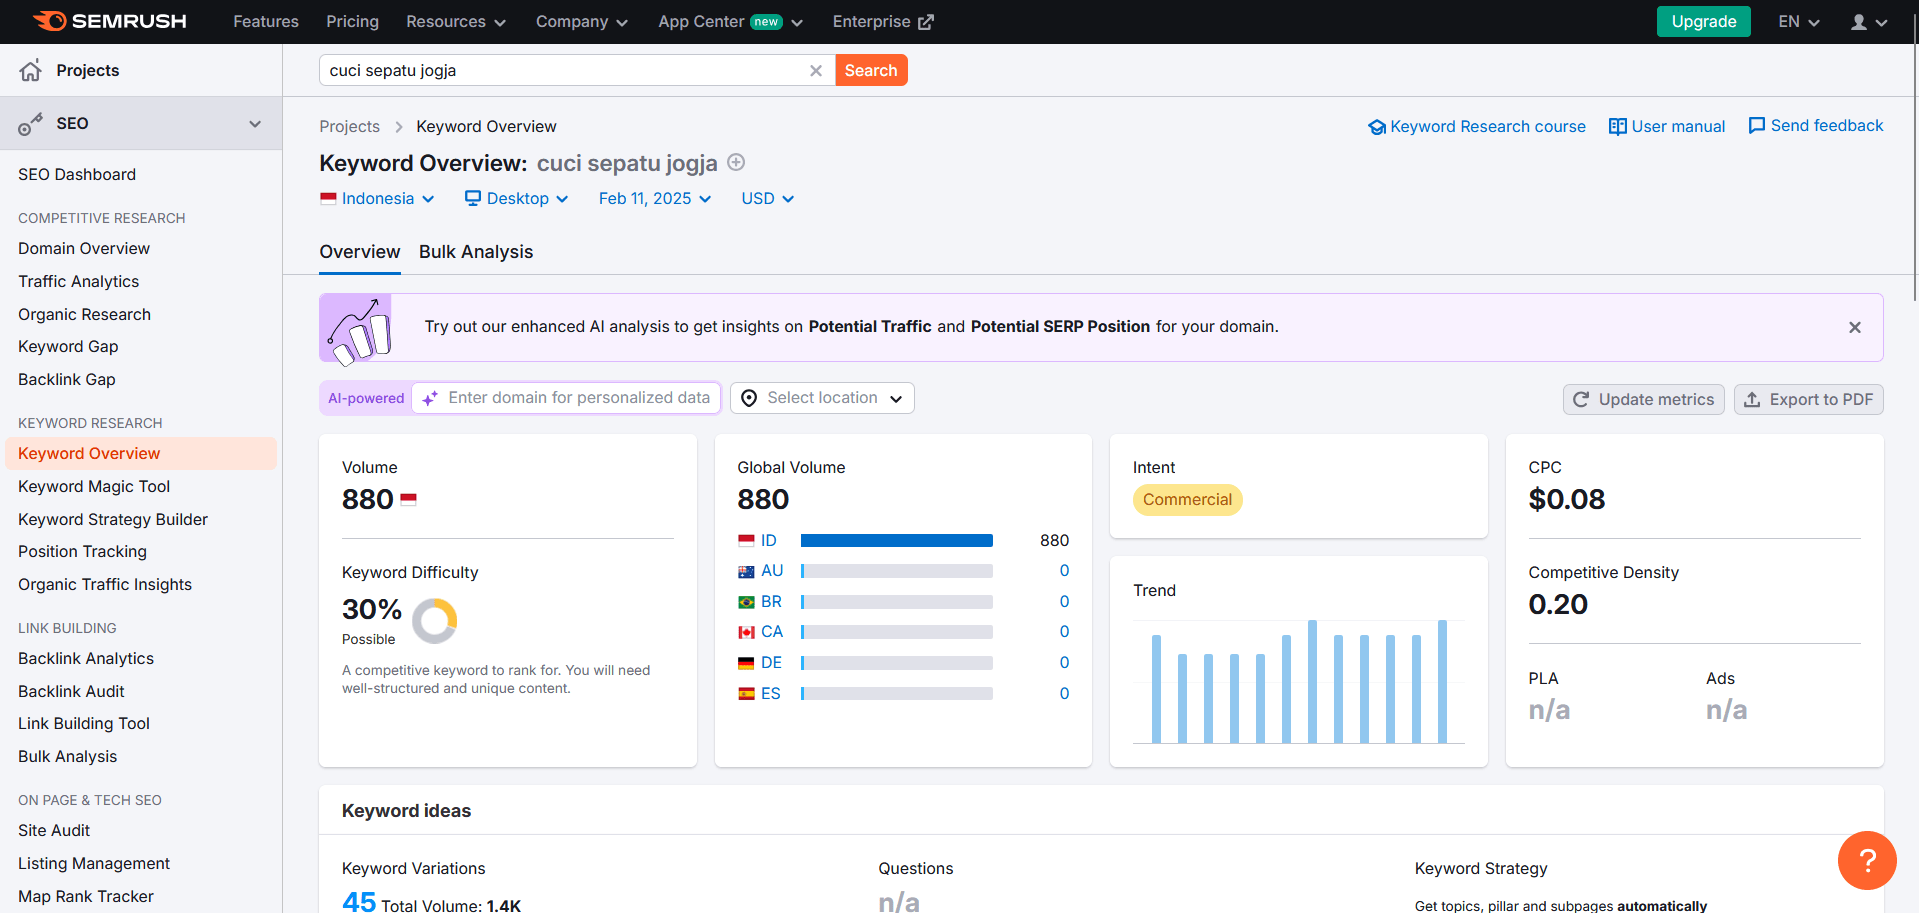Click the User manual book icon

(1617, 127)
